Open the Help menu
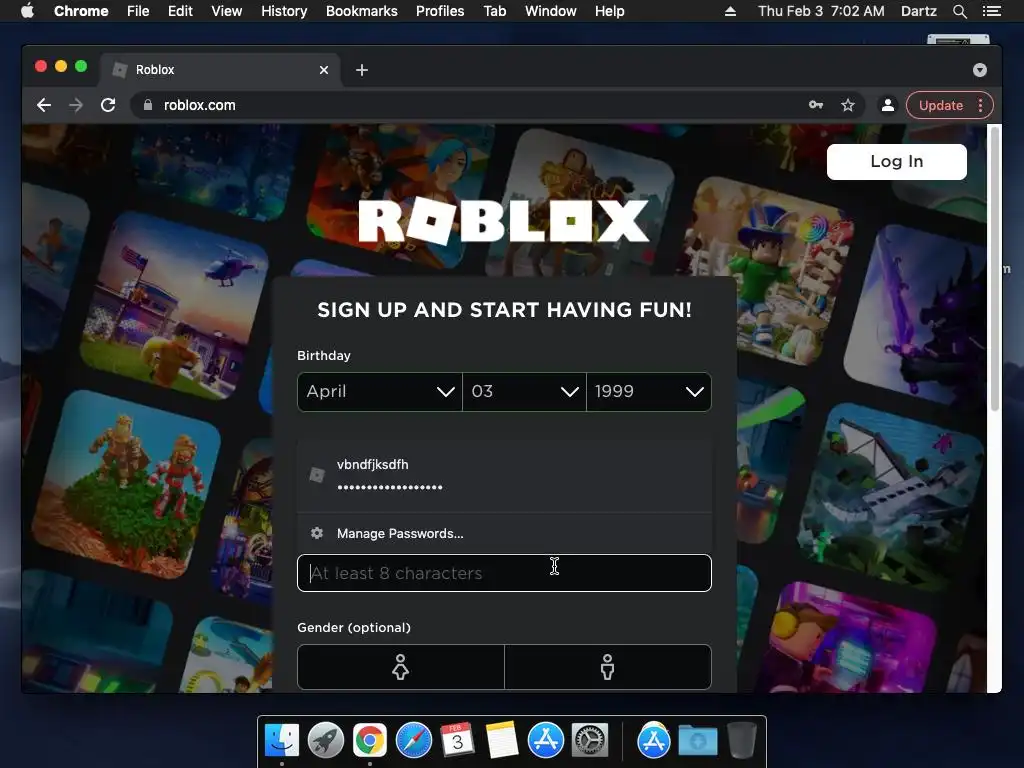Screen dimensions: 1024x768 [x=609, y=11]
